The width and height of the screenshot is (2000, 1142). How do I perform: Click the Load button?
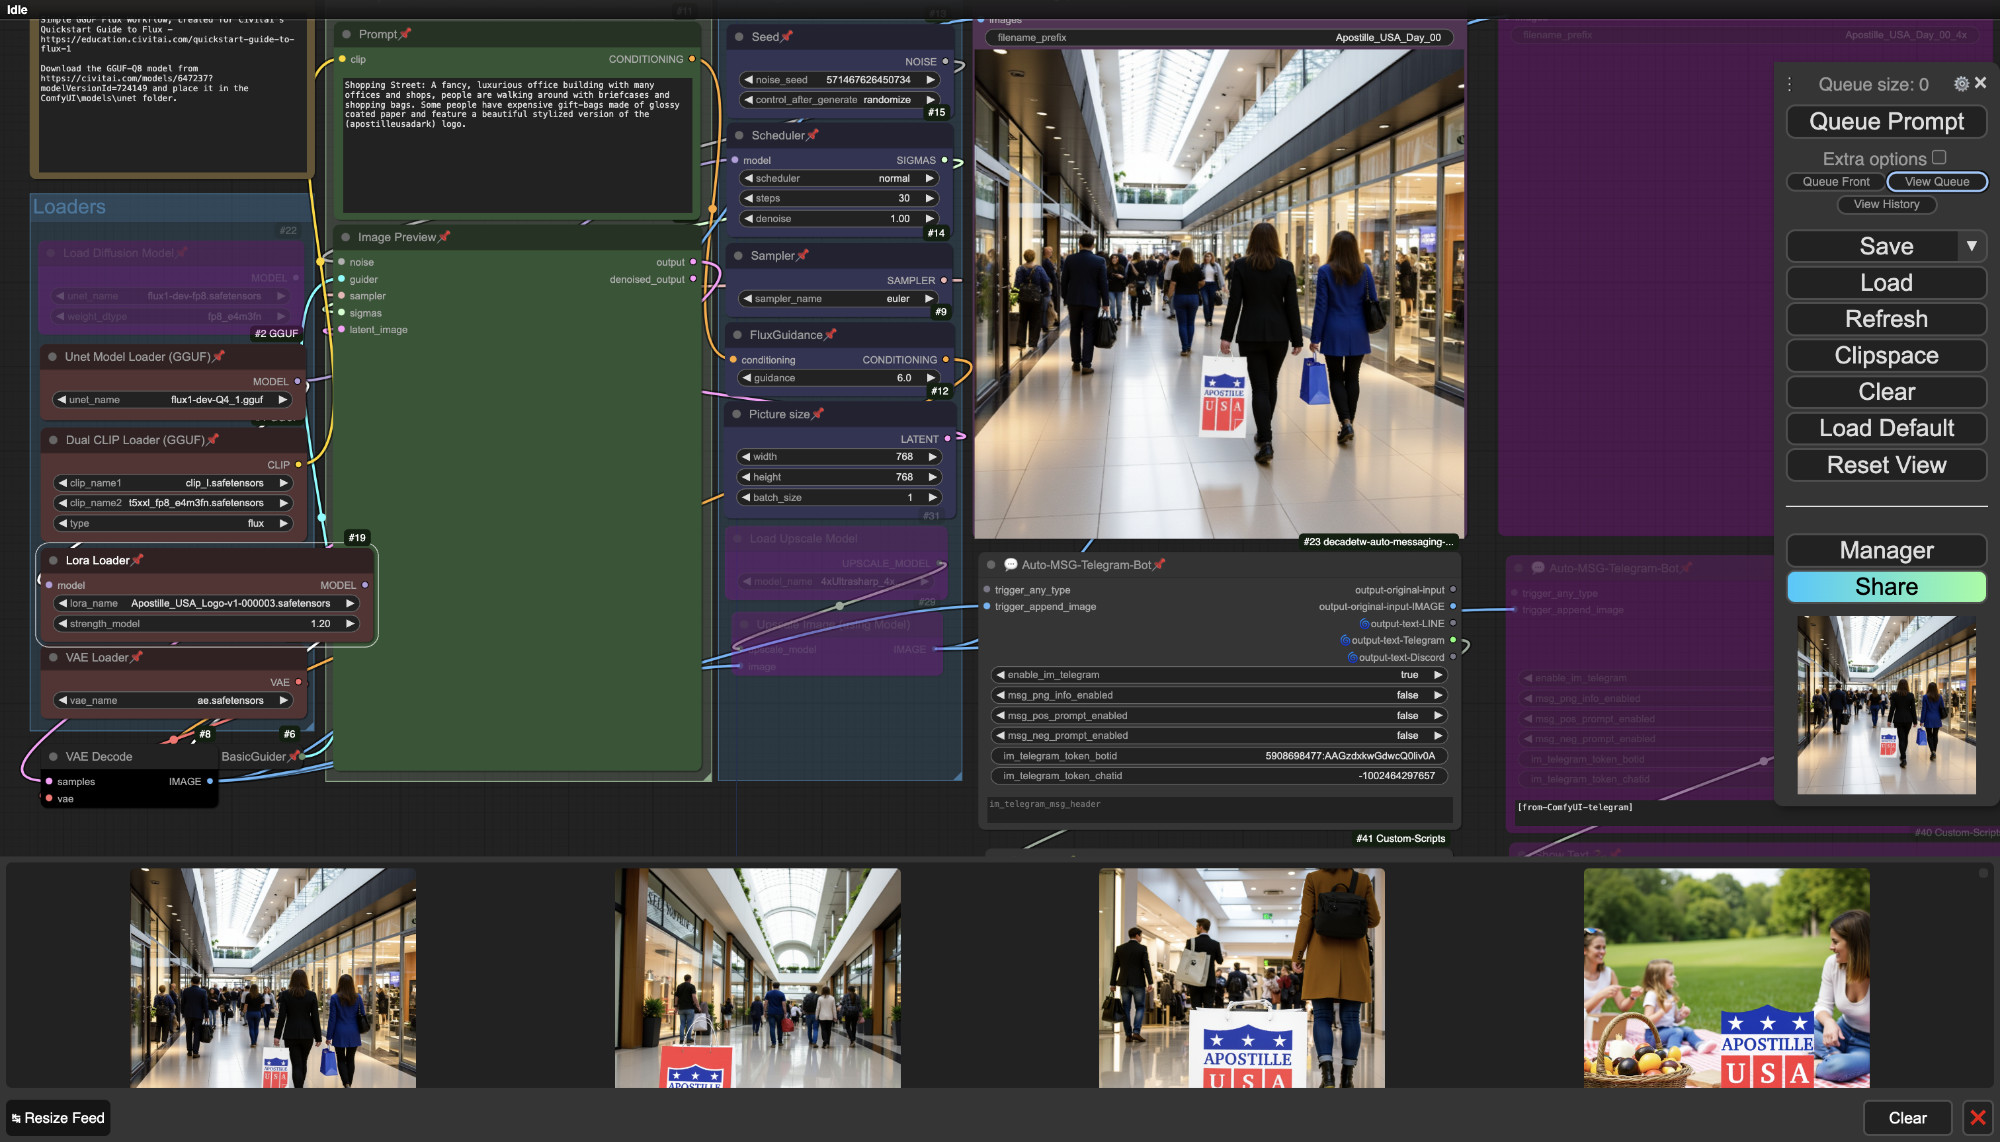(x=1886, y=283)
